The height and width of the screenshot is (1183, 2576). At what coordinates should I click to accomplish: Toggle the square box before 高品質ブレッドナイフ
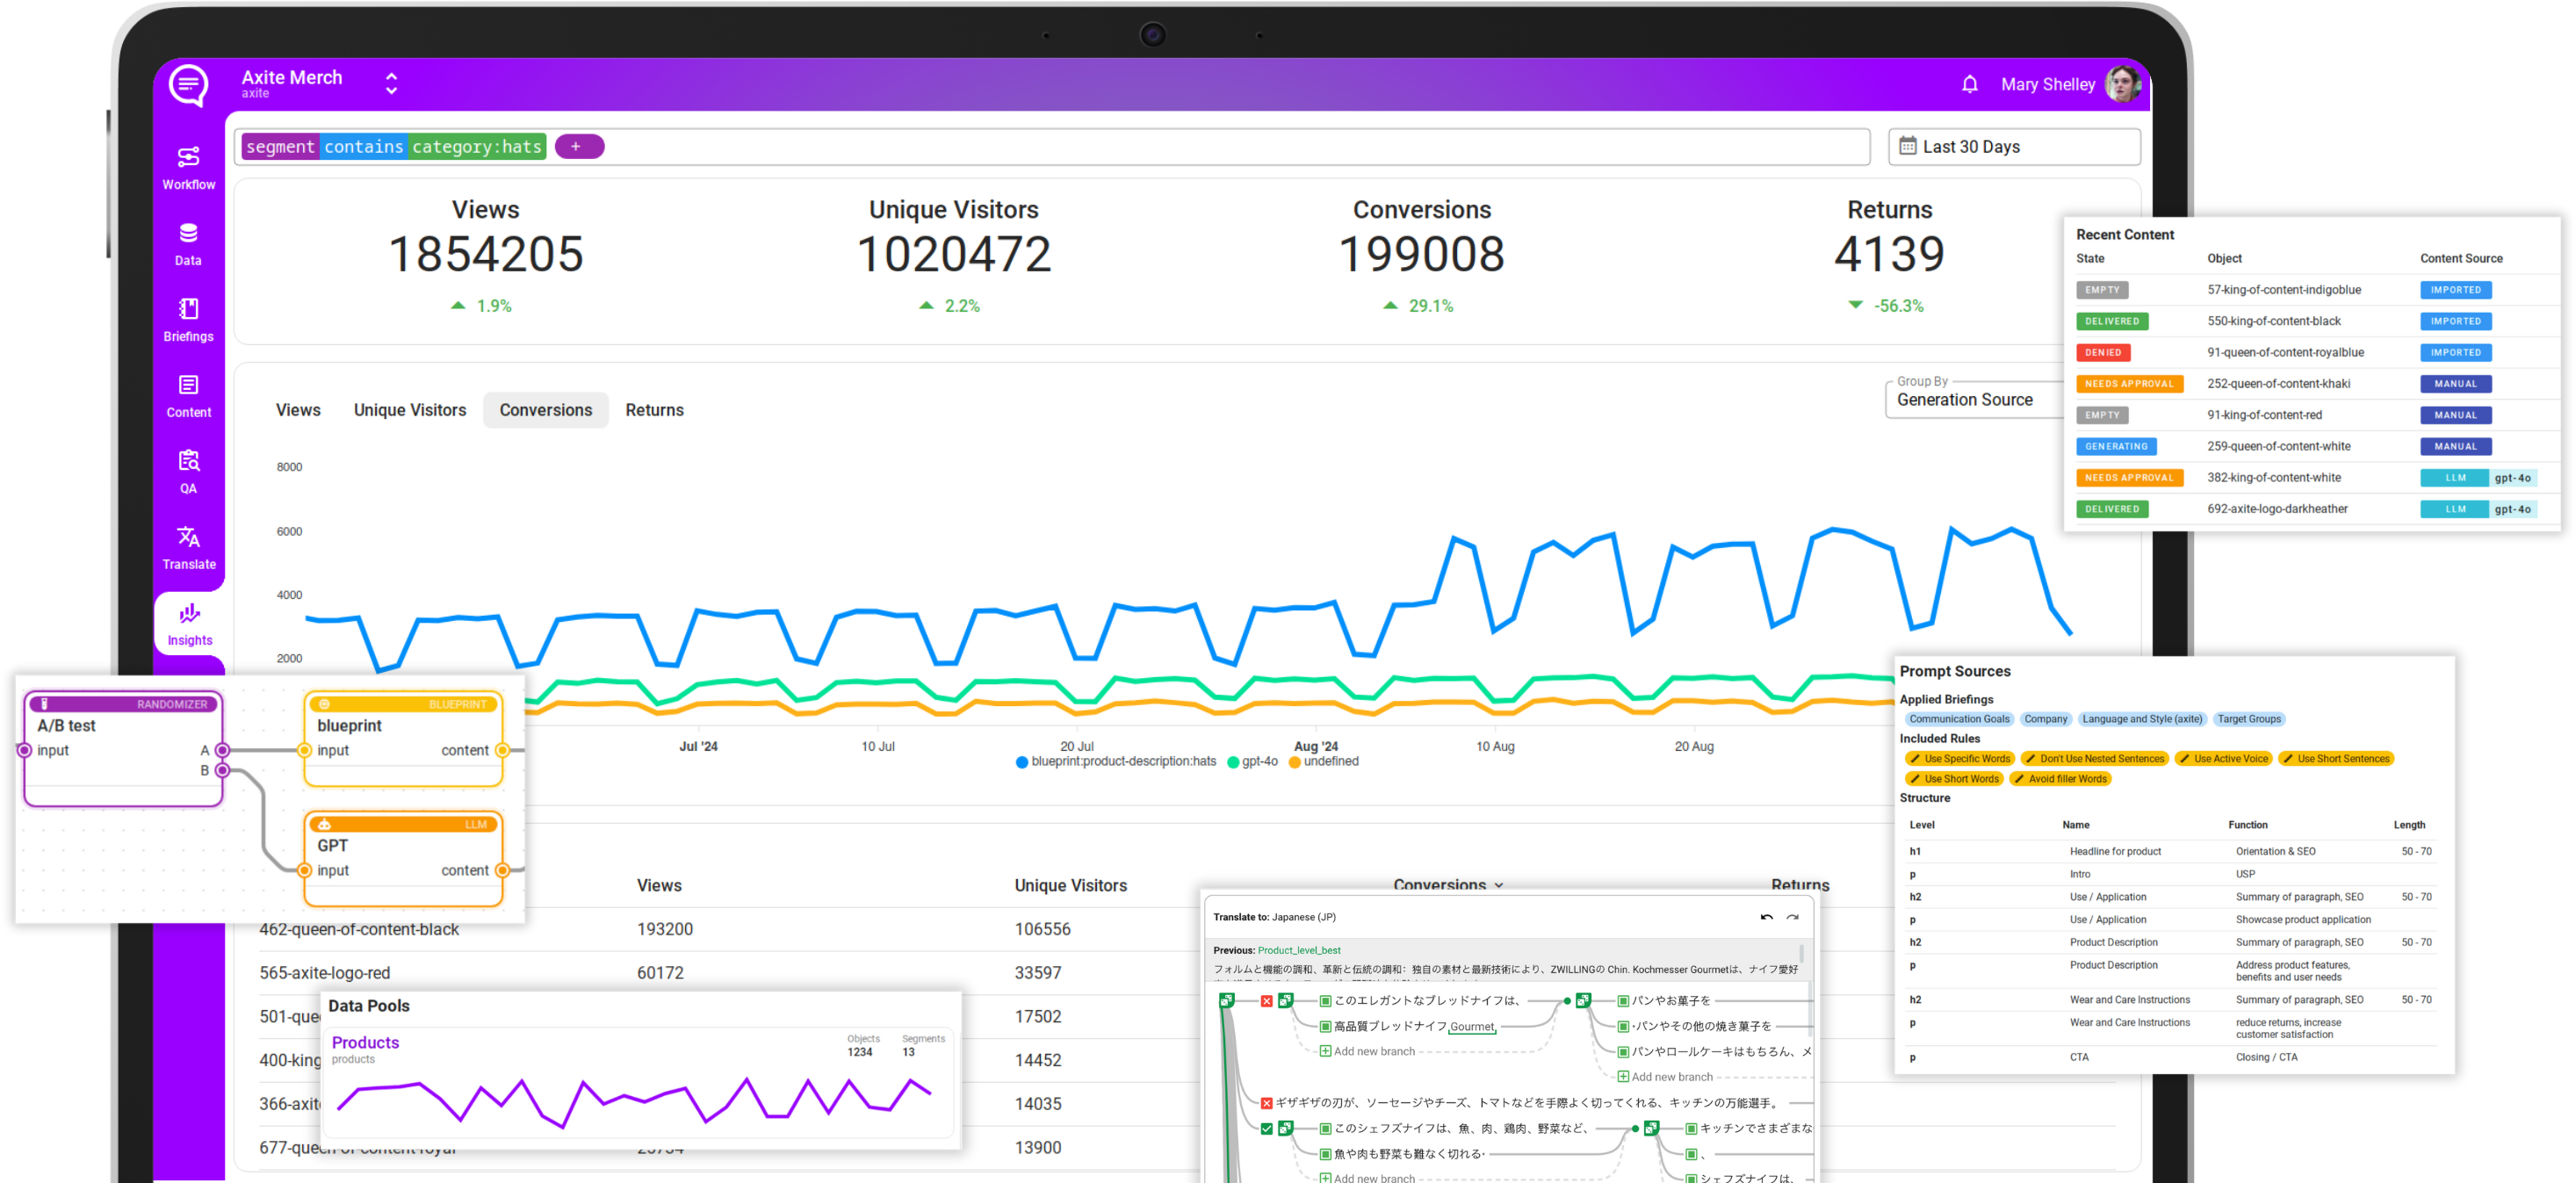click(x=1325, y=1026)
